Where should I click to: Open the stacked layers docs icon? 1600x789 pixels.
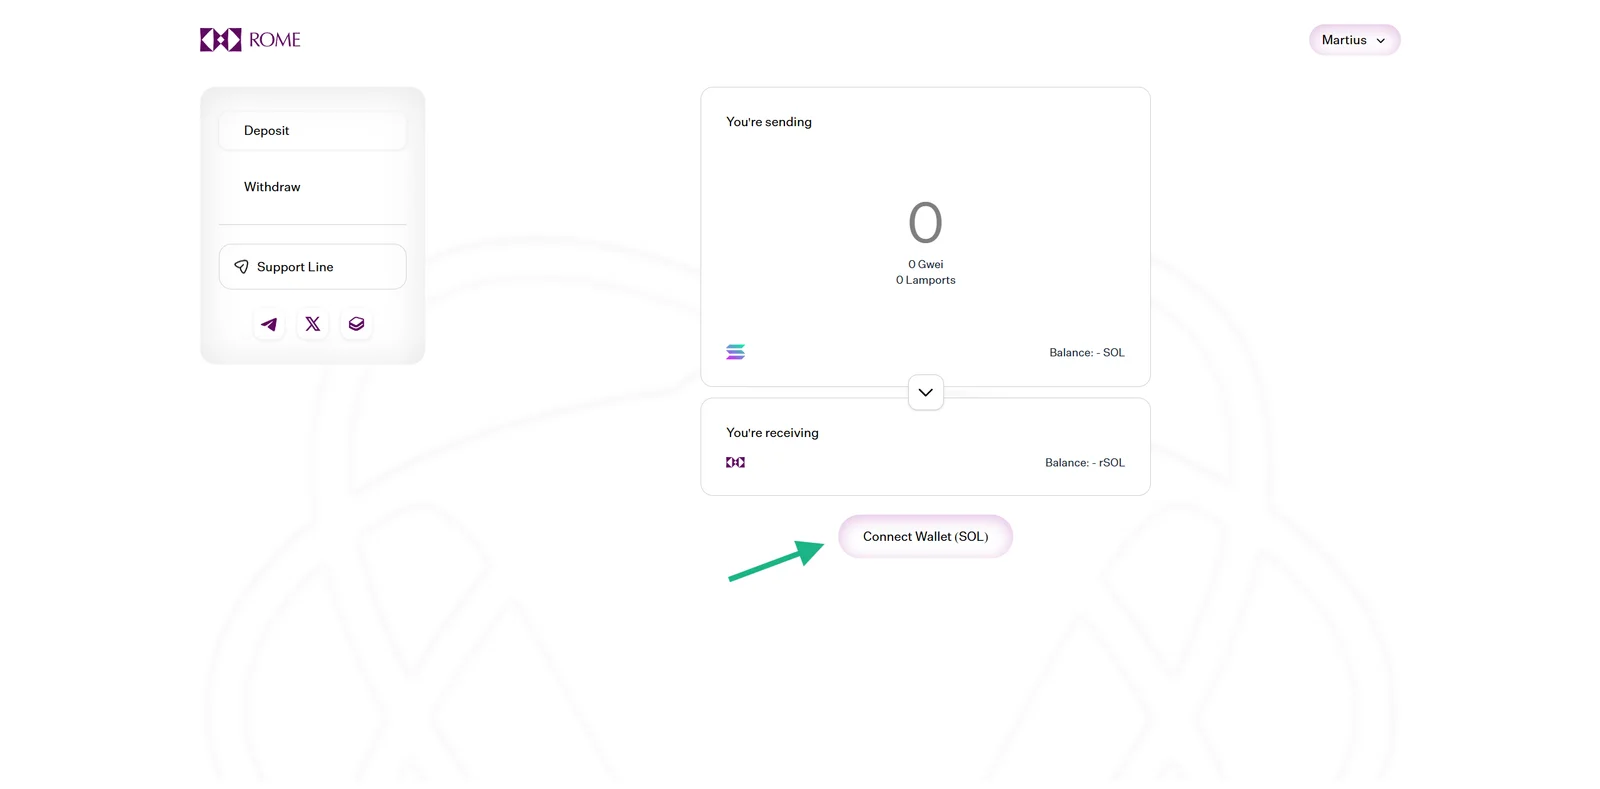pyautogui.click(x=356, y=324)
